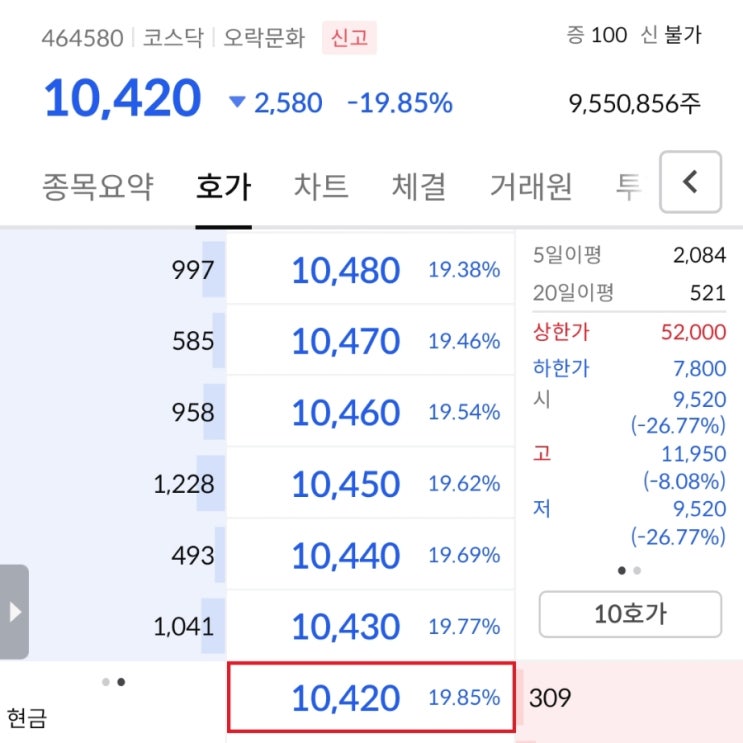Select the highlighted 10,420 current price
Image resolution: width=743 pixels, height=743 pixels.
click(370, 697)
